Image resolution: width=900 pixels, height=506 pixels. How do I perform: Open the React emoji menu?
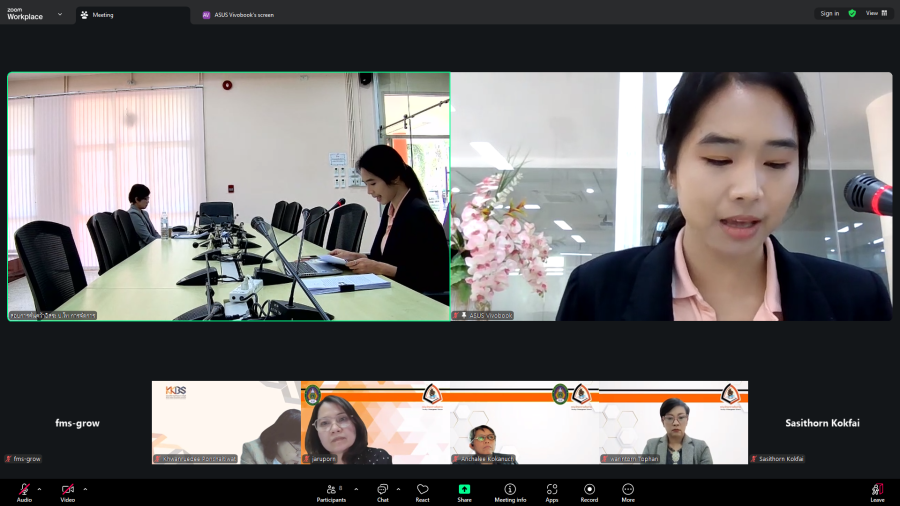coord(423,491)
